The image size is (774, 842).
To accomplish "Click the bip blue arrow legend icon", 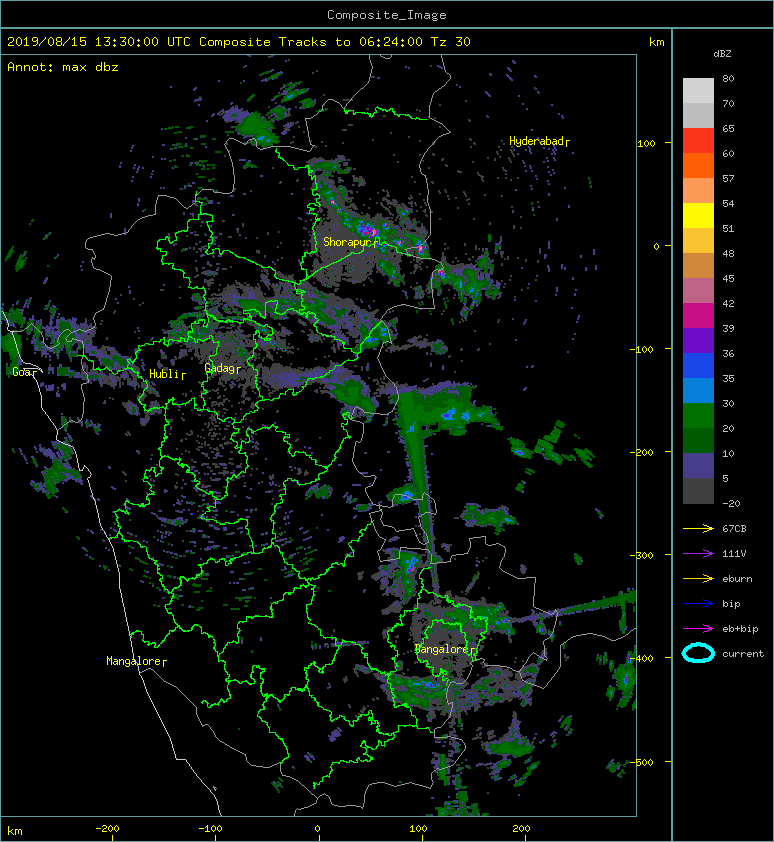I will point(698,604).
